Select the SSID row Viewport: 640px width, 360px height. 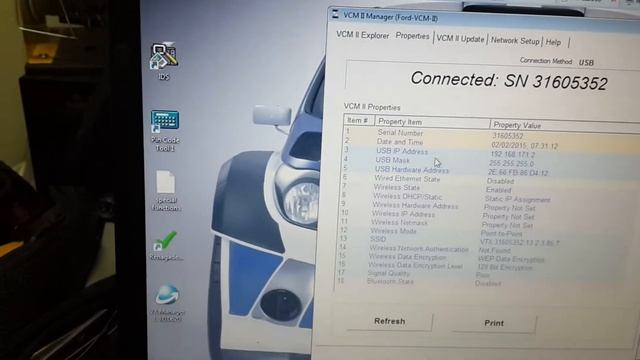[487, 240]
